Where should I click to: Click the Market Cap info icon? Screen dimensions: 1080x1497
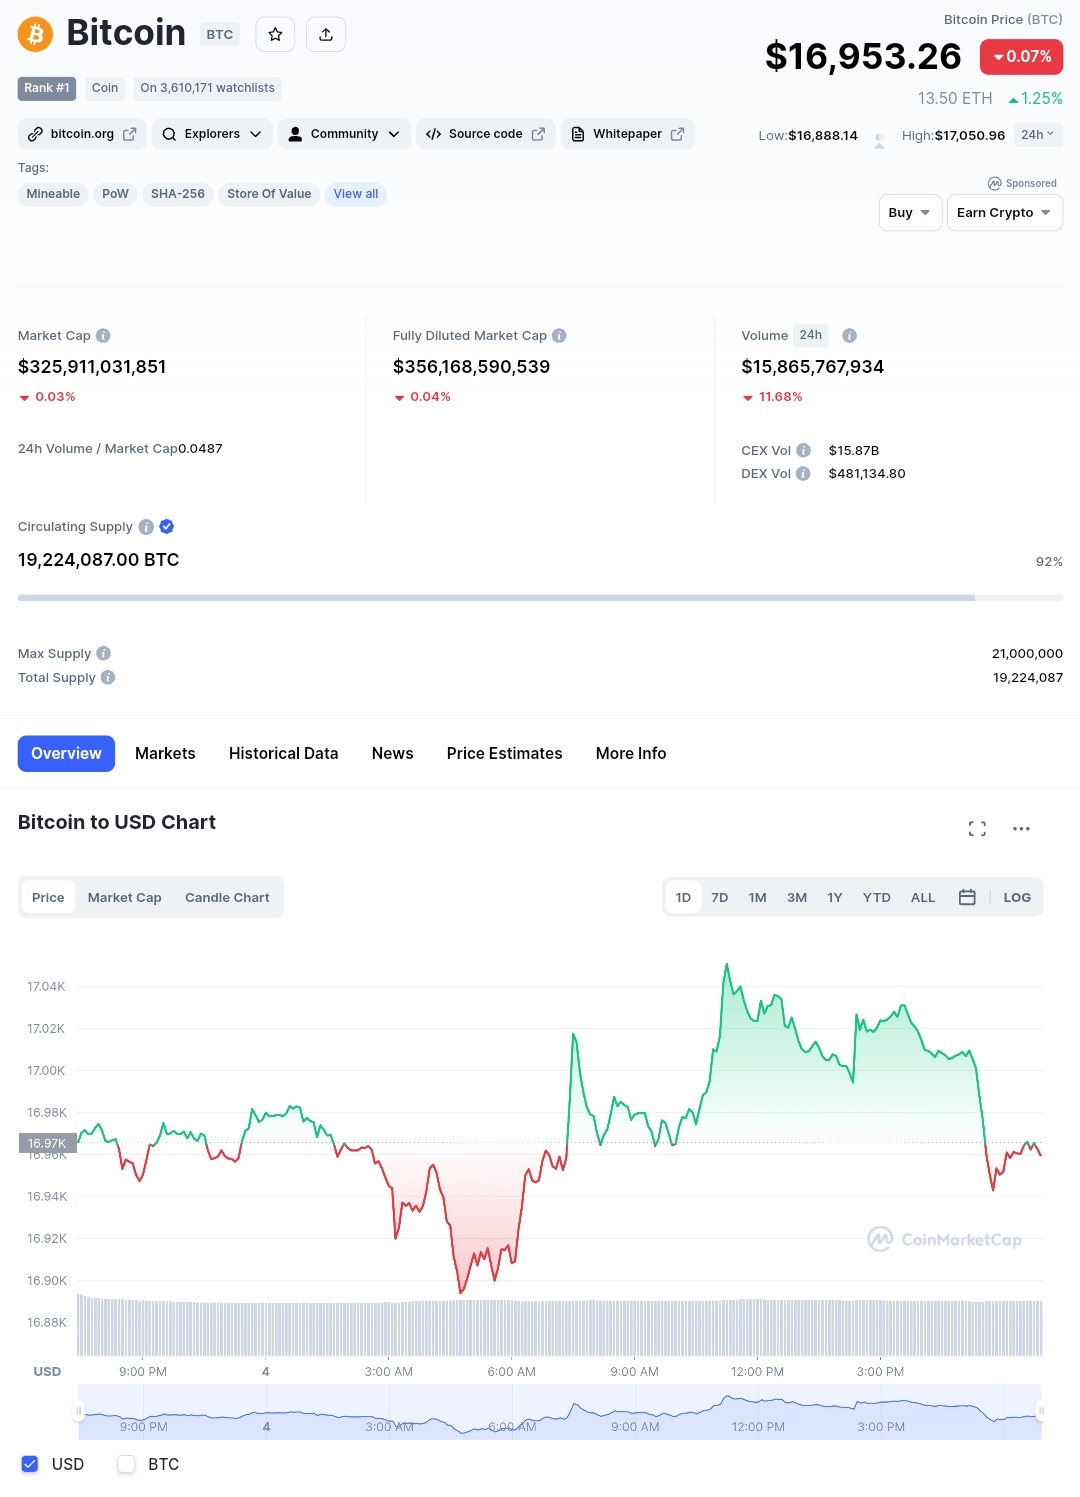pos(103,336)
